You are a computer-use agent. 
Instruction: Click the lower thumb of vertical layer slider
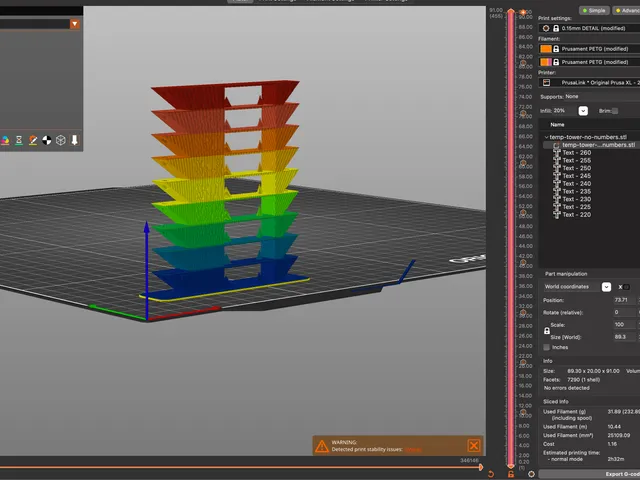pos(511,465)
